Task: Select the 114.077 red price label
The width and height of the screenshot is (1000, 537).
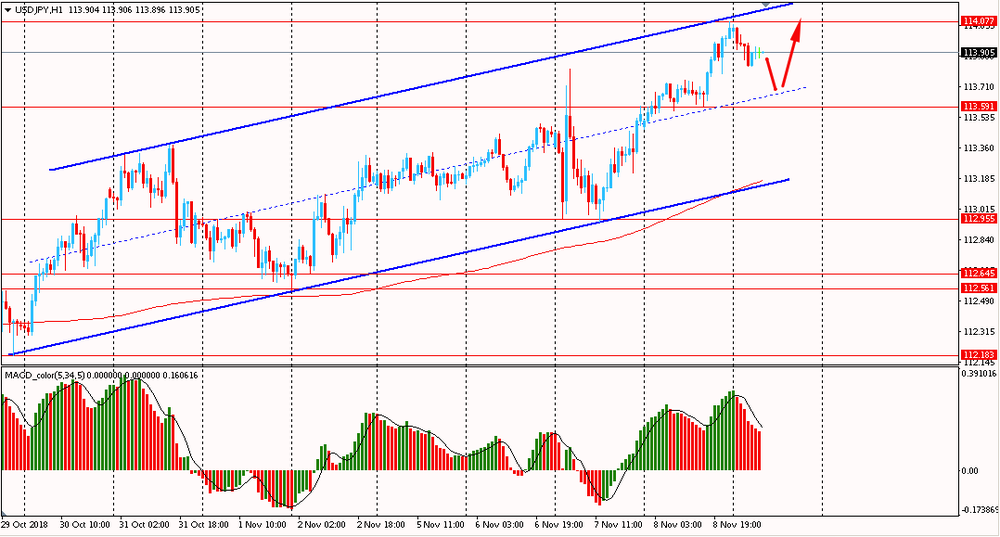Action: tap(977, 21)
